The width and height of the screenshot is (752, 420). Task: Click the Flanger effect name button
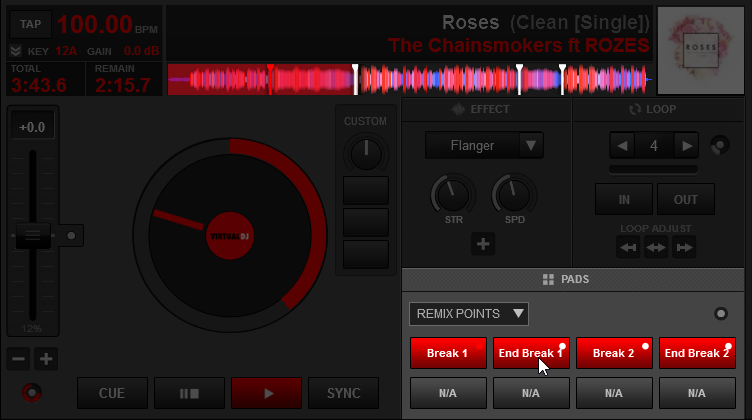point(472,145)
